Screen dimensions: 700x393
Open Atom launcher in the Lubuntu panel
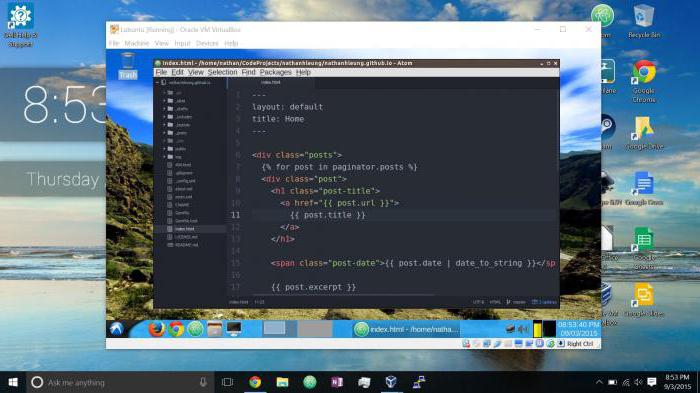(x=195, y=329)
